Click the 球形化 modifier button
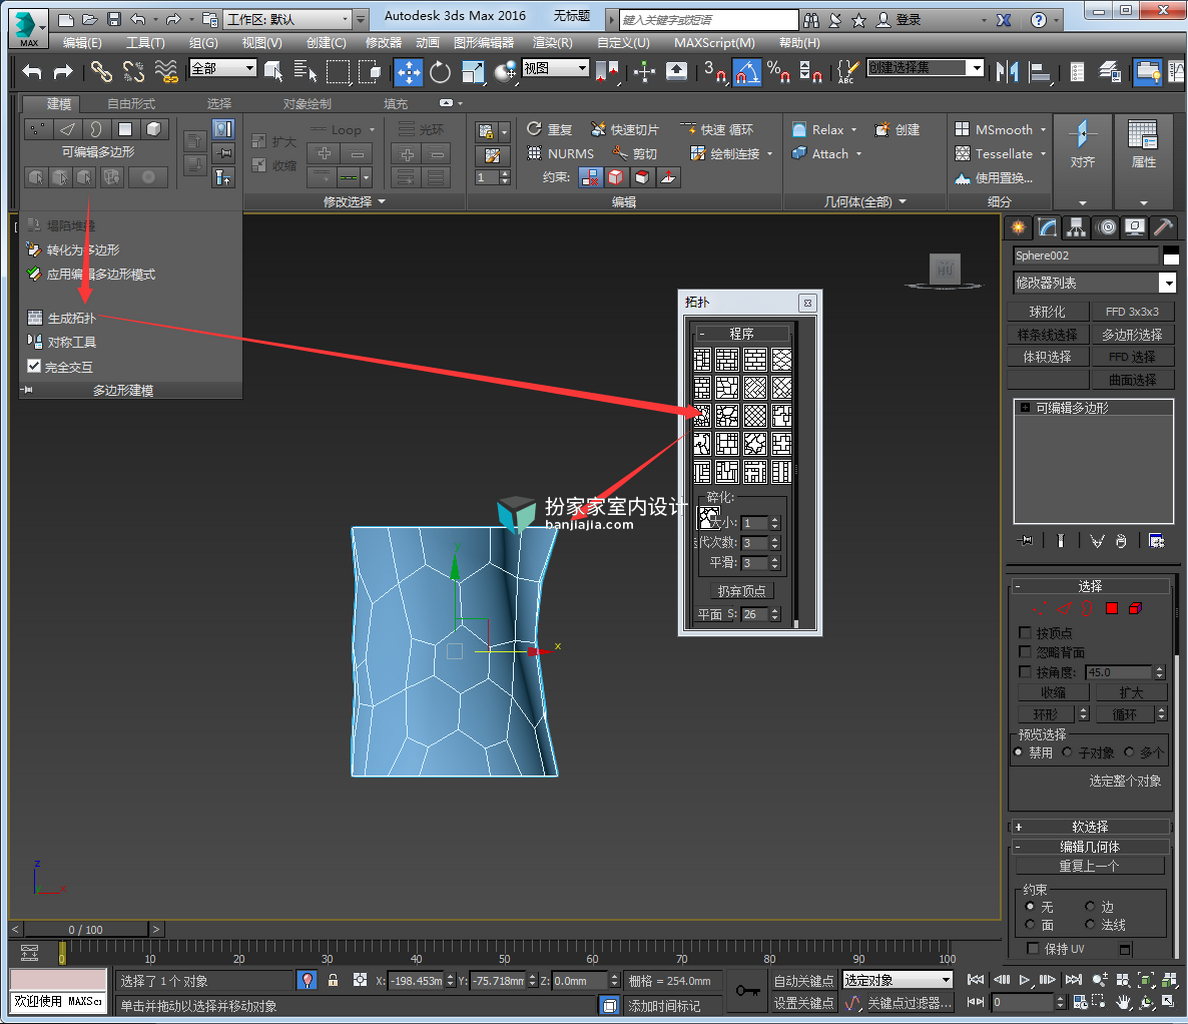1188x1024 pixels. tap(1048, 312)
